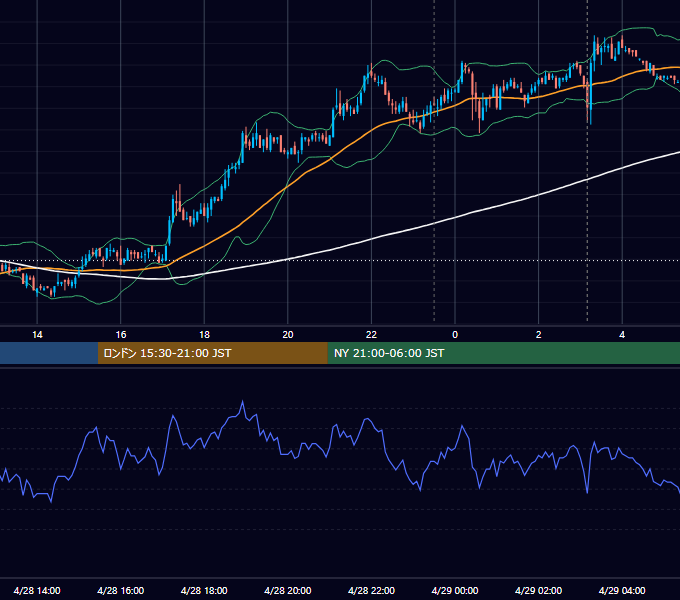Click hour label 16 on price chart axis
Screen dimensions: 680x600
pyautogui.click(x=121, y=335)
